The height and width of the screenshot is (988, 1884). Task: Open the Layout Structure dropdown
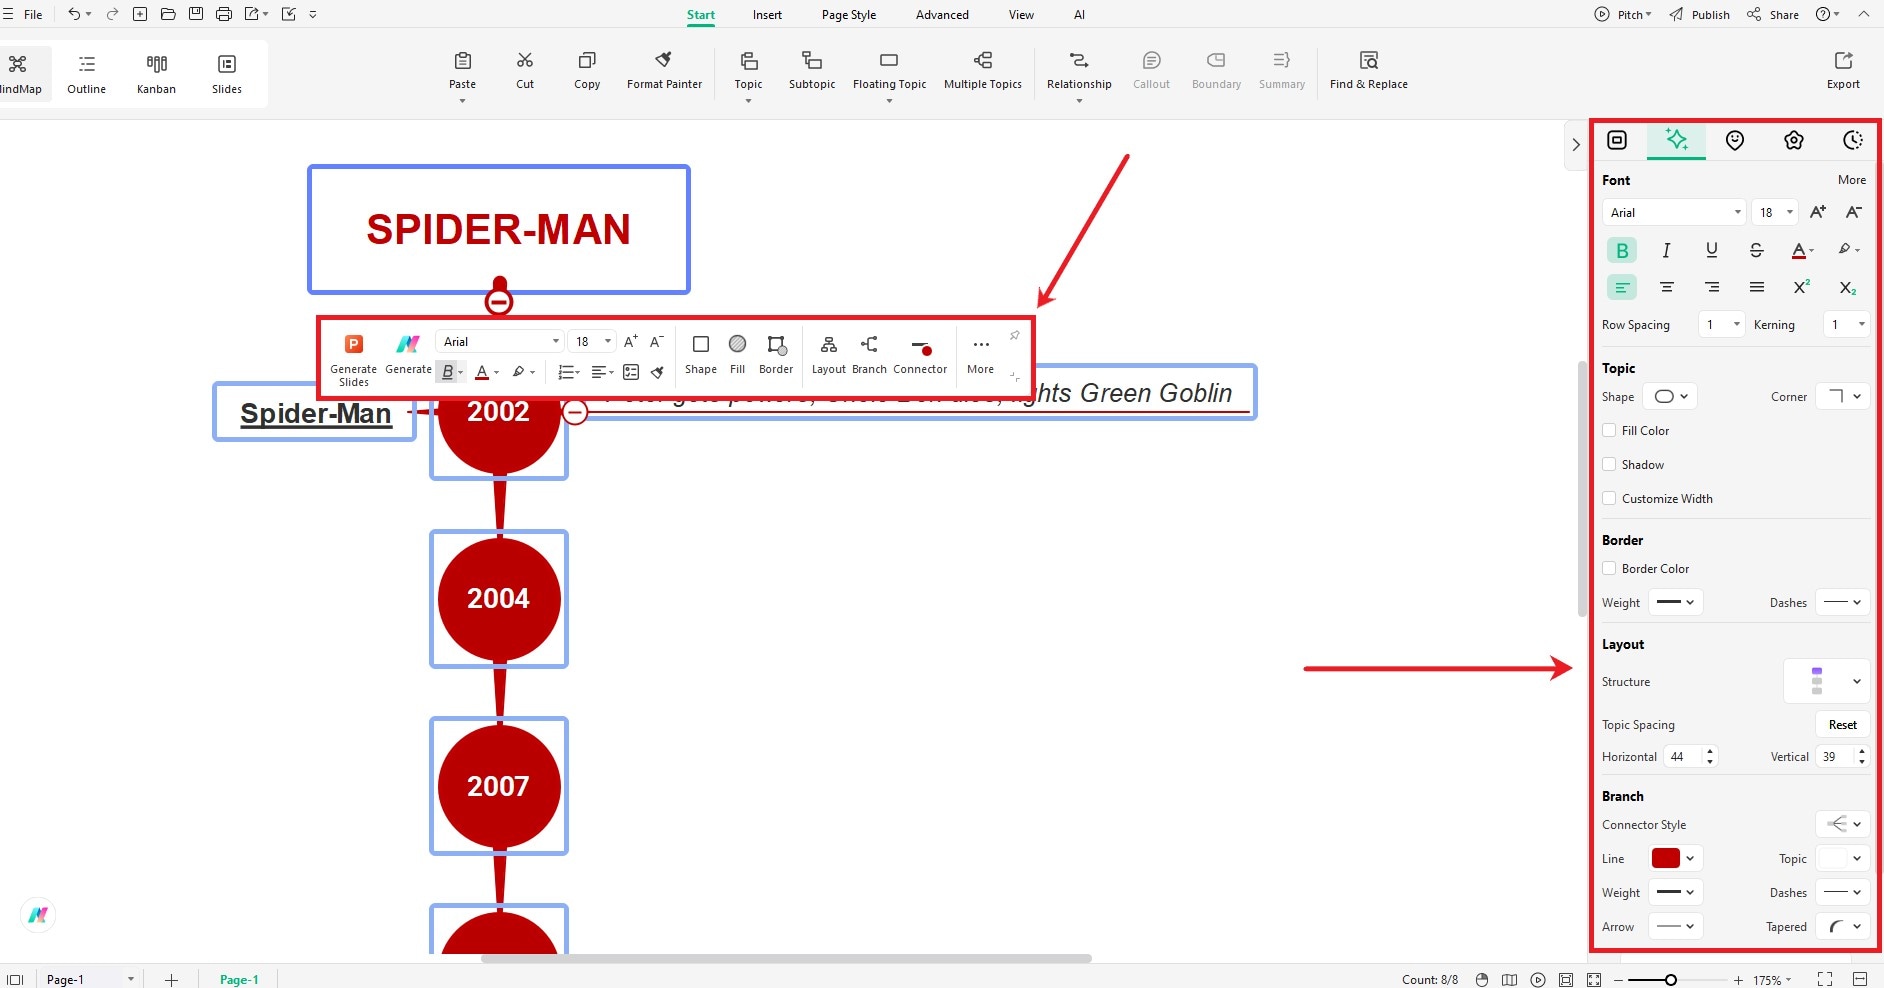[1827, 681]
